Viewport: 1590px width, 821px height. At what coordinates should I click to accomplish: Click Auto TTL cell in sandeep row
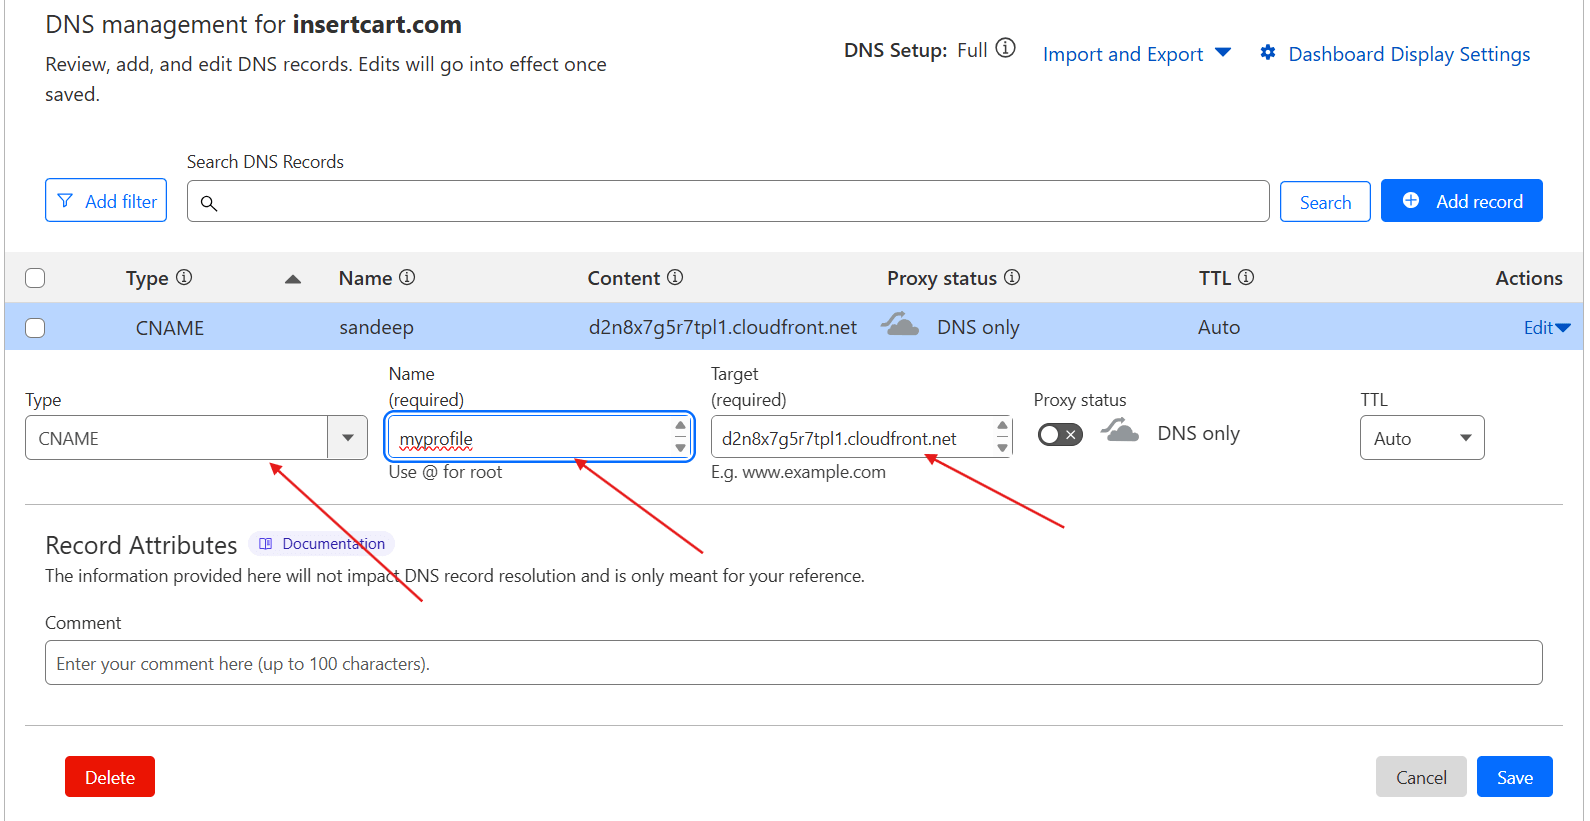tap(1219, 327)
